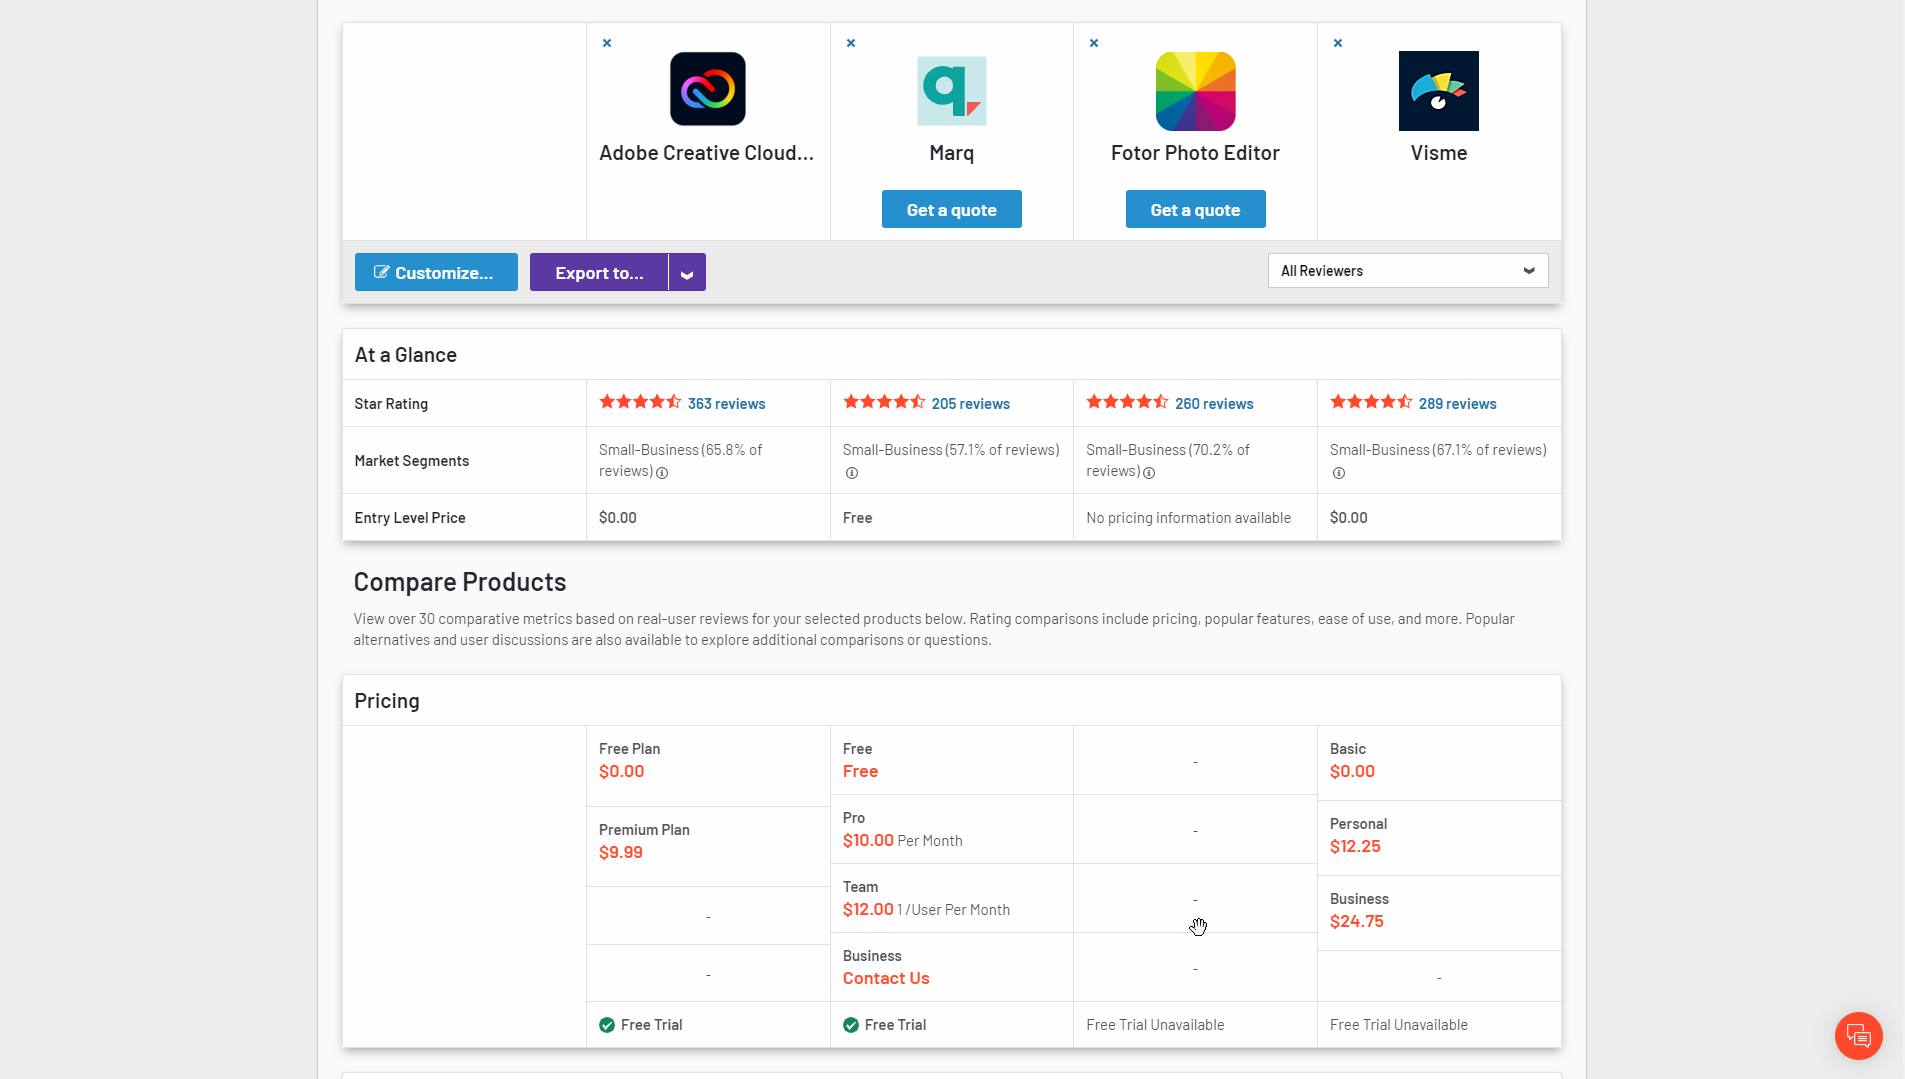Click Adobe Creative Cloud star rating
This screenshot has height=1079, width=1905.
click(640, 402)
